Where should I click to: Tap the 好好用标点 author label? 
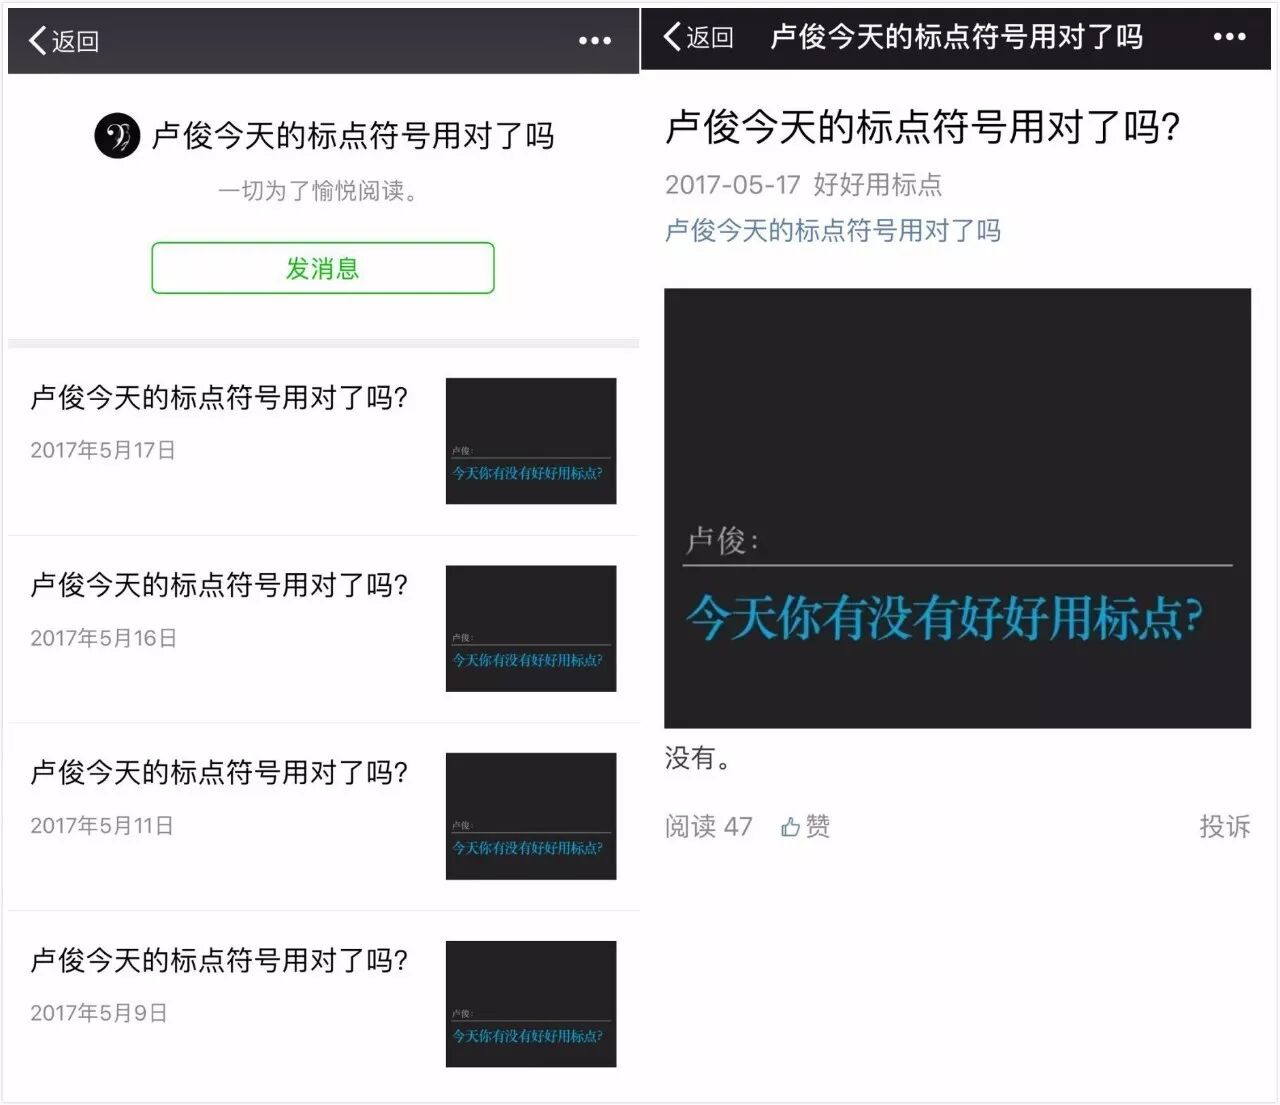pyautogui.click(x=877, y=185)
